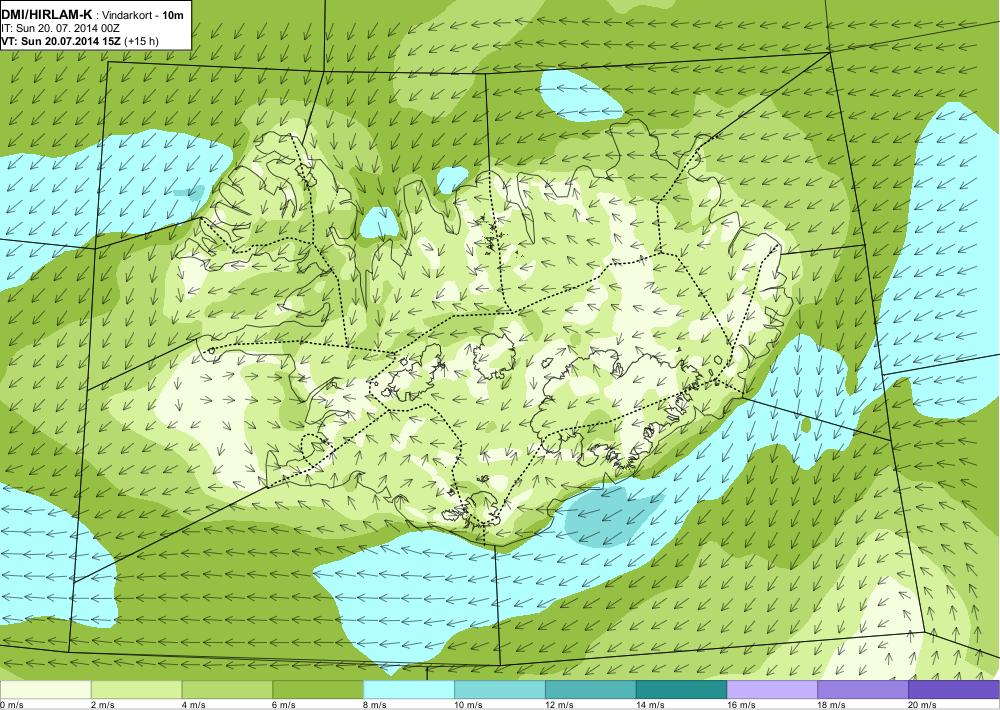1000x710 pixels.
Task: Click the '12 m/s' legend label
Action: 560,705
